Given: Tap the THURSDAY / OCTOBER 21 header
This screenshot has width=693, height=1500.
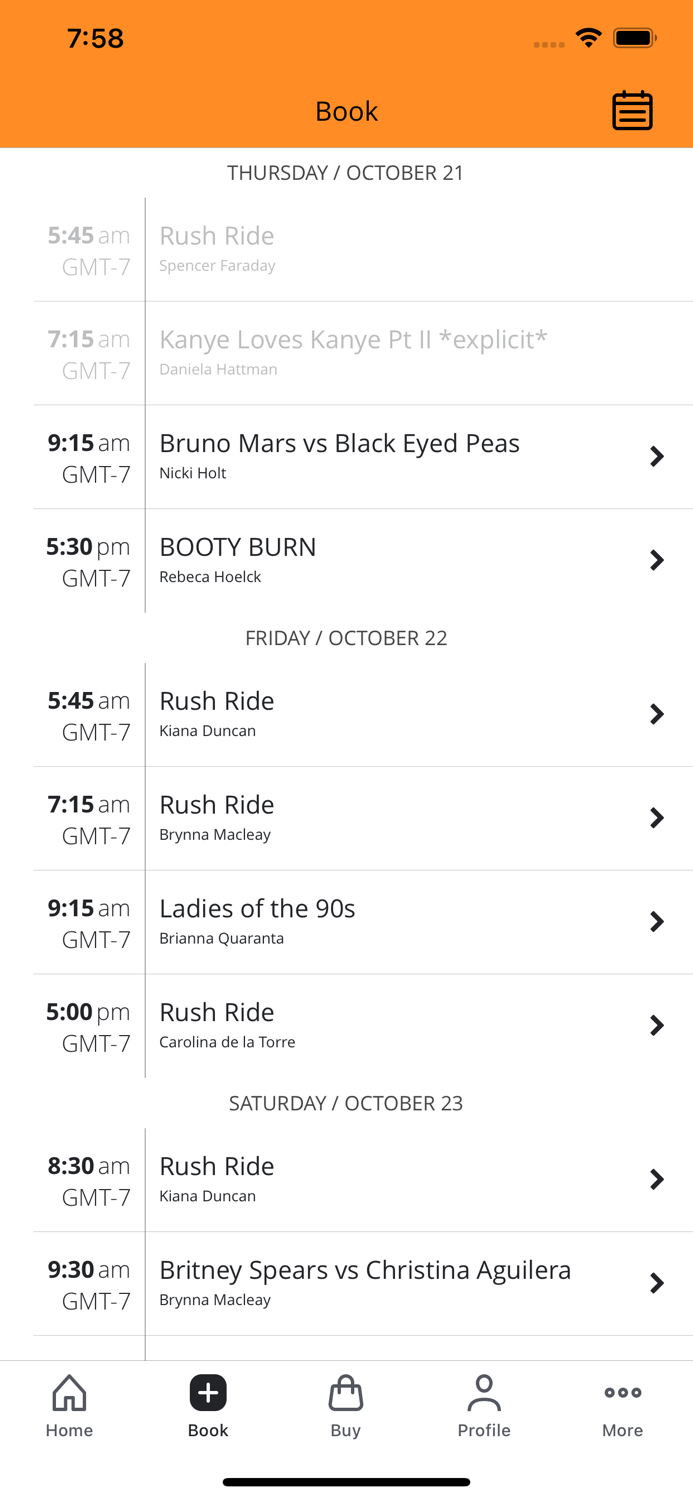Looking at the screenshot, I should click(x=346, y=172).
